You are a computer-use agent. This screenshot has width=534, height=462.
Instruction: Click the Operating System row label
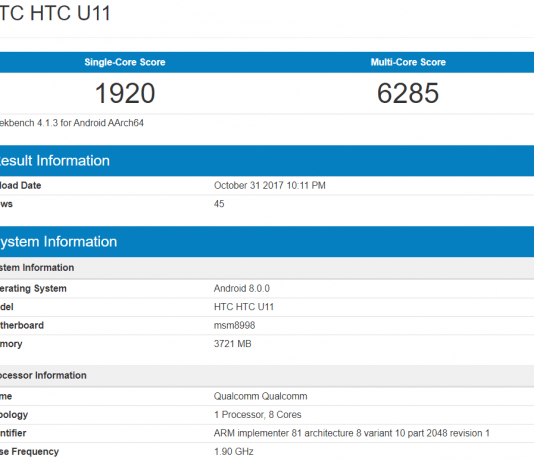tap(33, 289)
